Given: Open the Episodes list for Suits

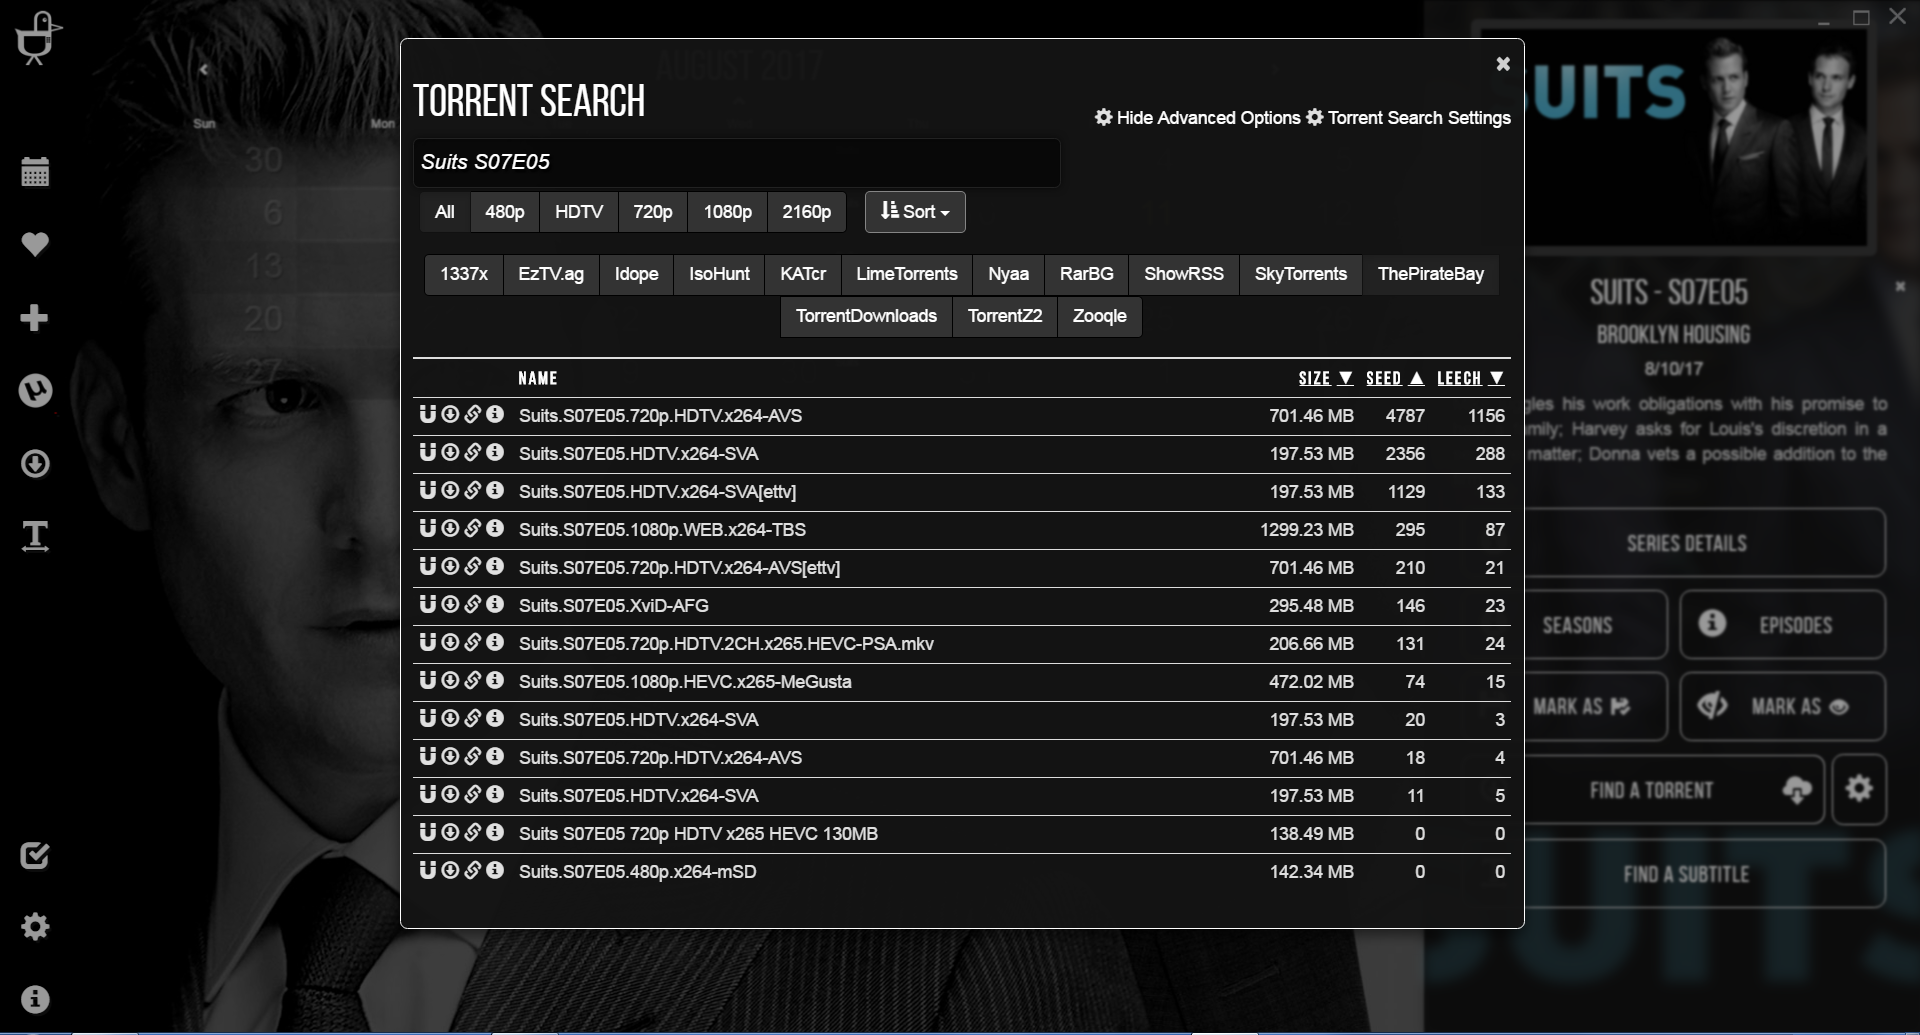Looking at the screenshot, I should [x=1782, y=625].
